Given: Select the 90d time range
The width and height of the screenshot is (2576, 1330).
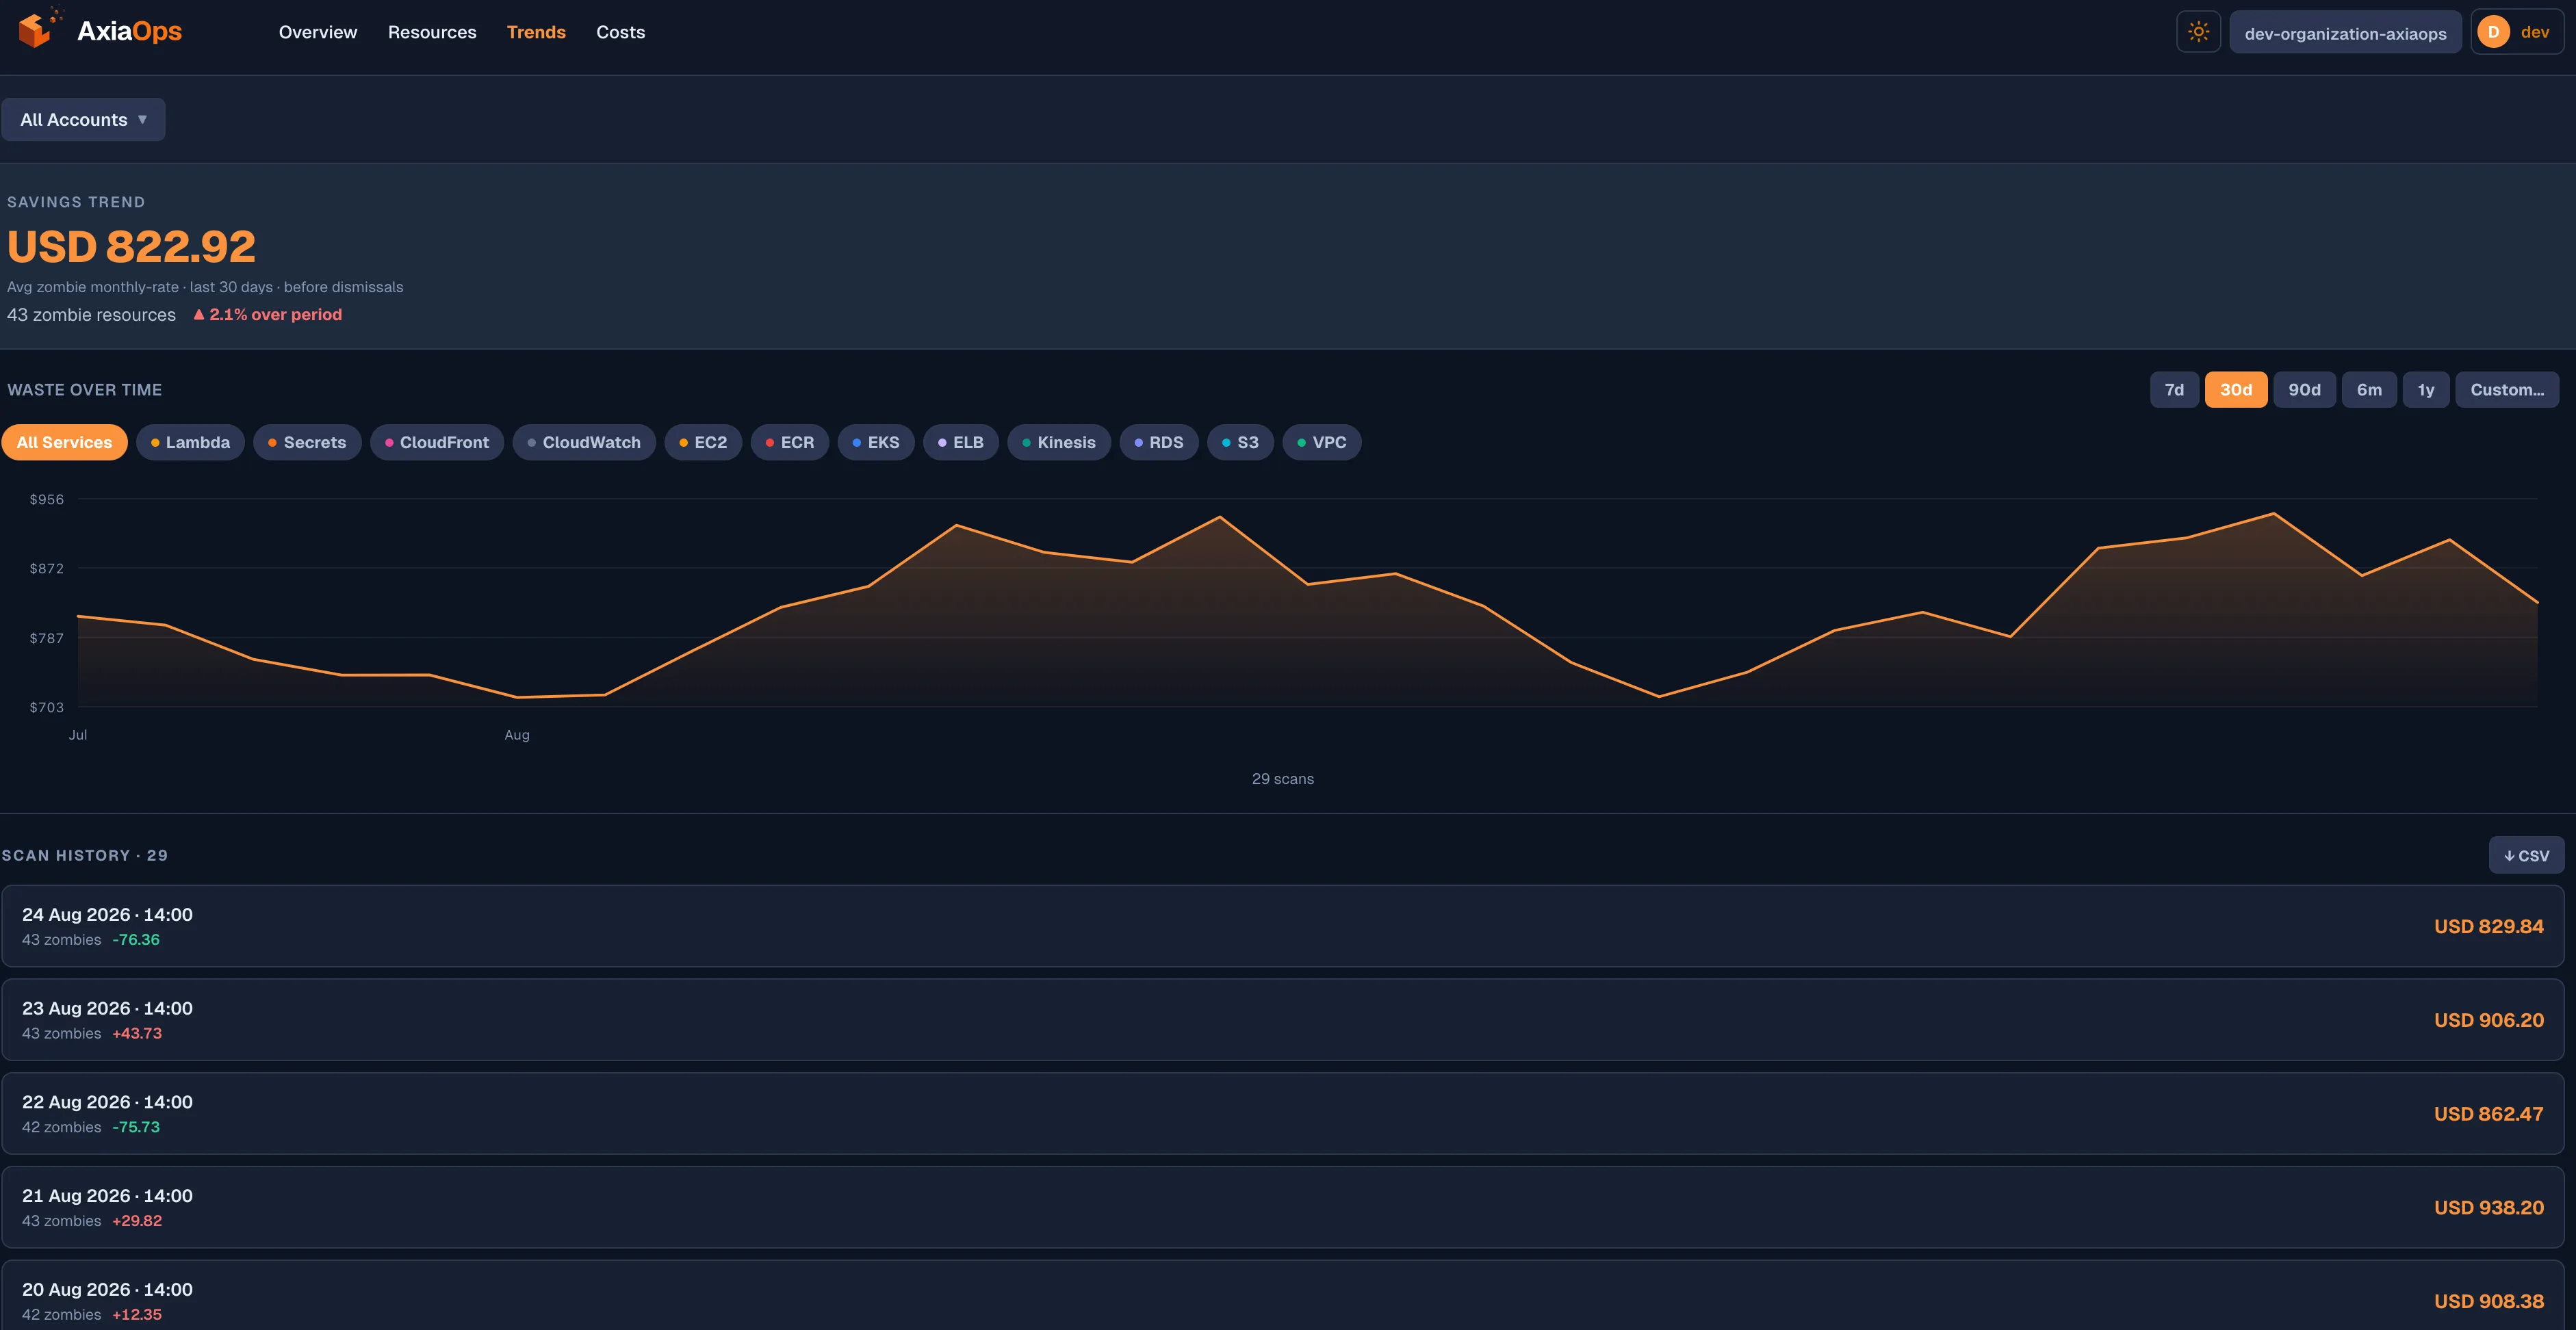Looking at the screenshot, I should [2305, 390].
